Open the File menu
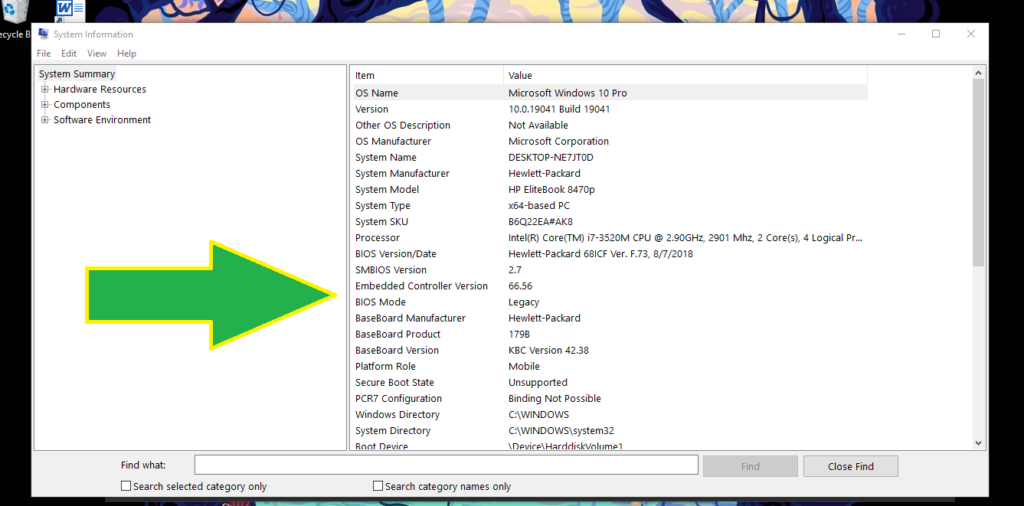The width and height of the screenshot is (1024, 506). [43, 54]
